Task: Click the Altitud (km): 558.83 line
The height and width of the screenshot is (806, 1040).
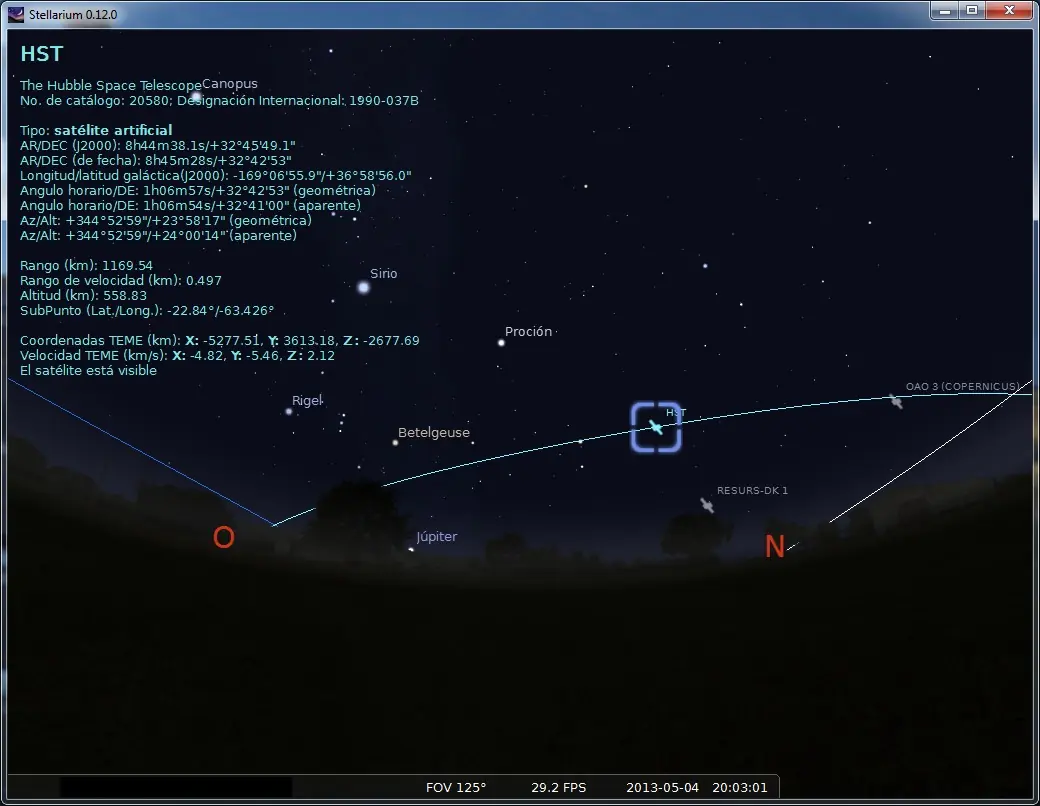Action: pos(84,295)
